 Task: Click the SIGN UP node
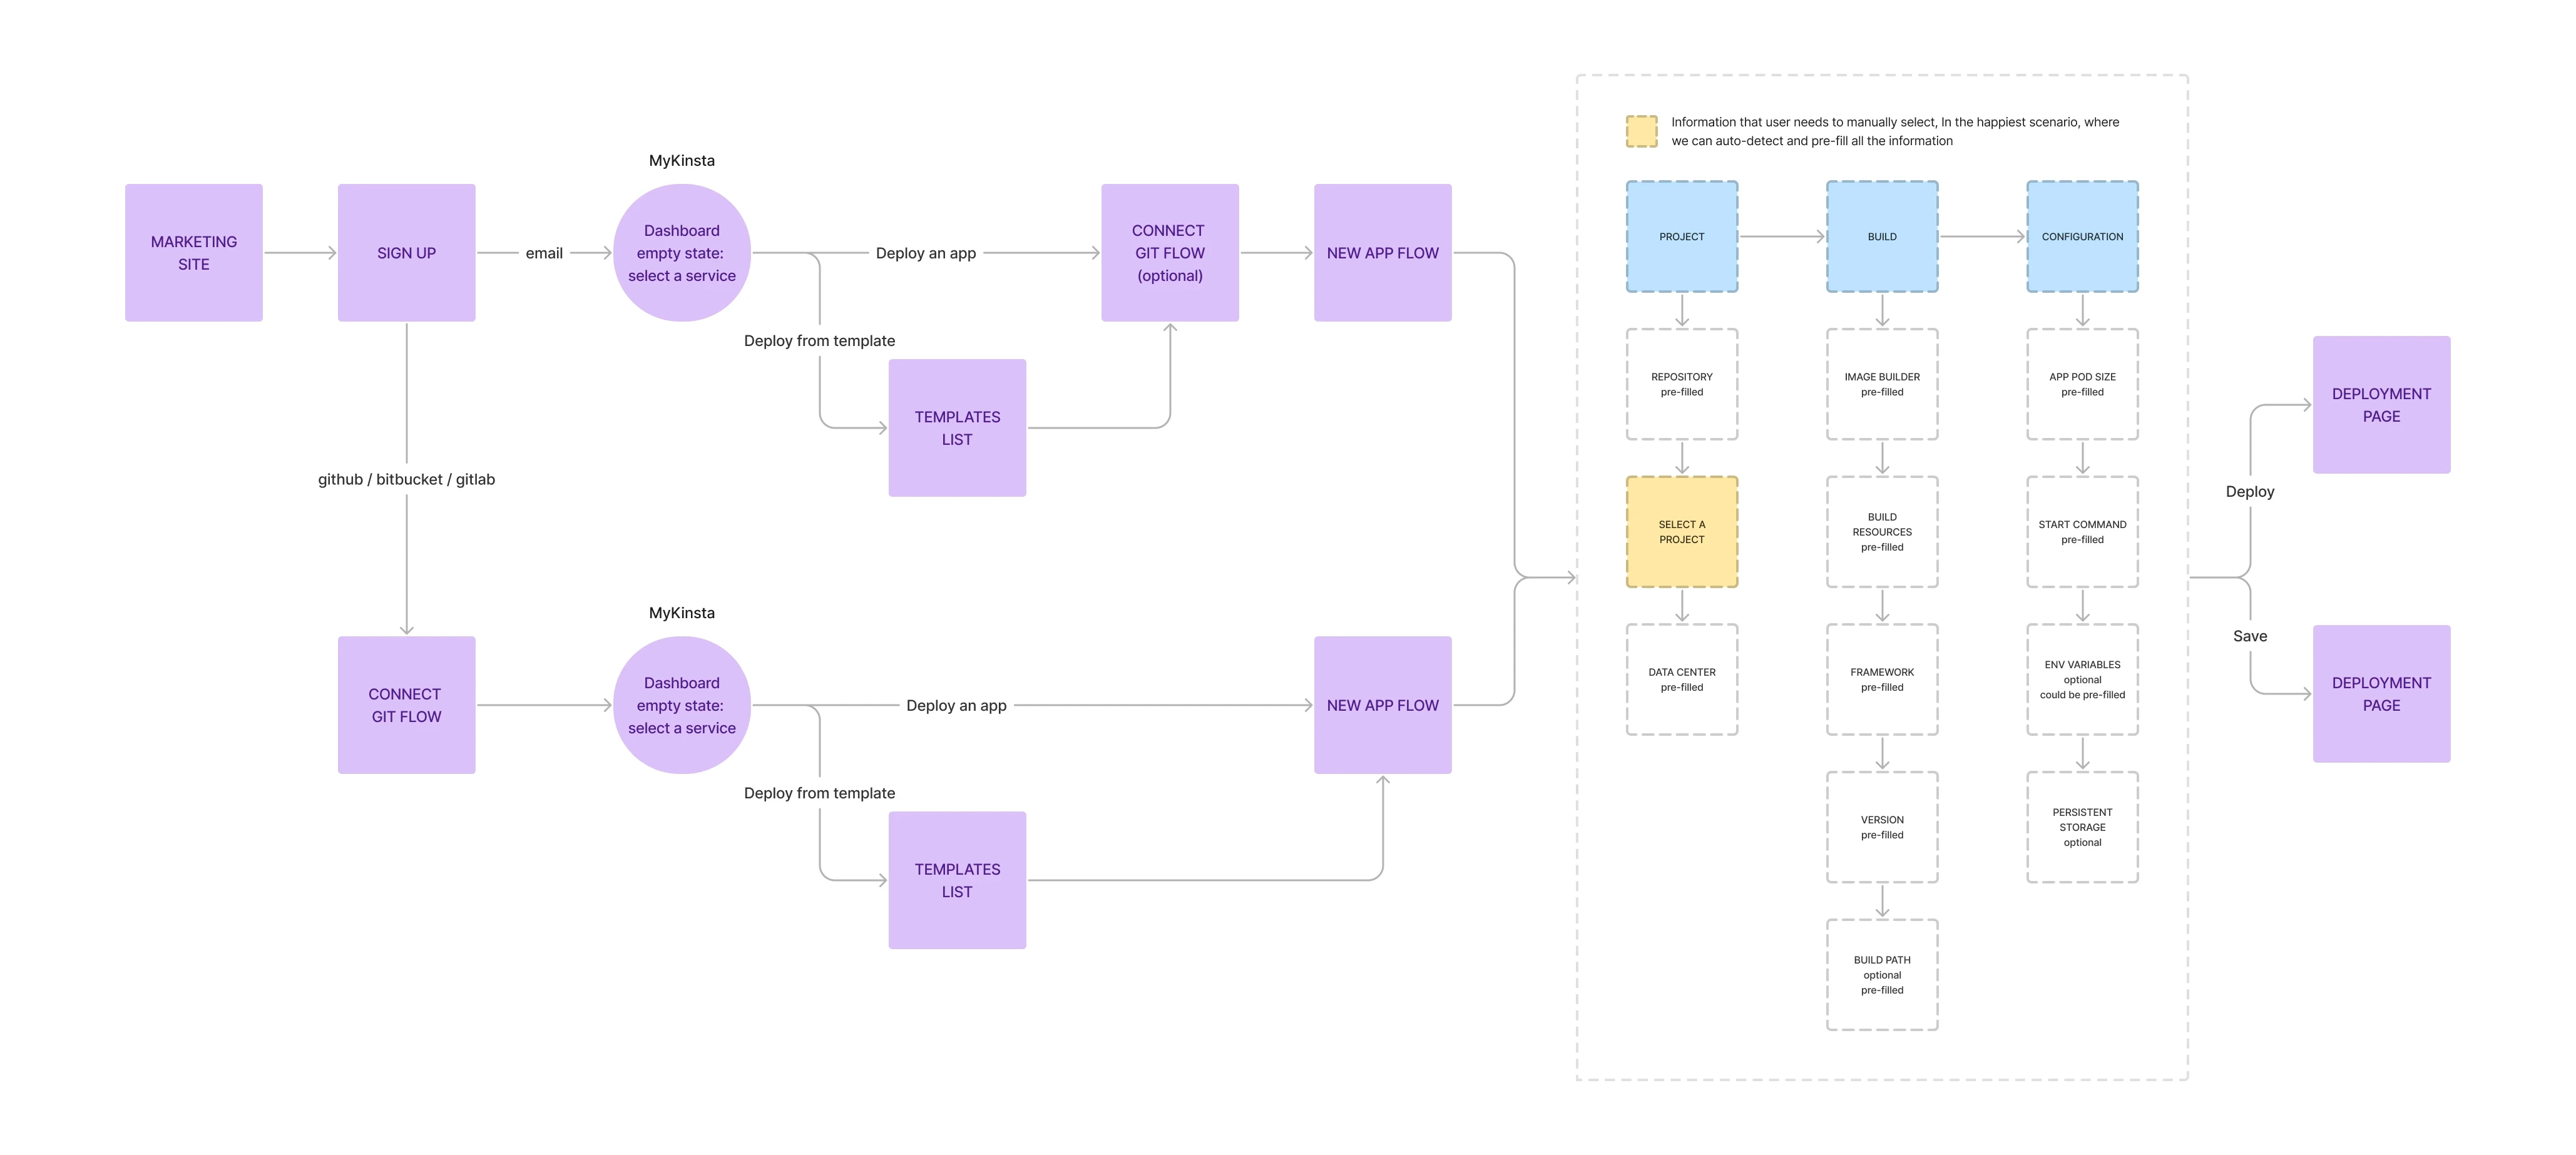click(406, 253)
